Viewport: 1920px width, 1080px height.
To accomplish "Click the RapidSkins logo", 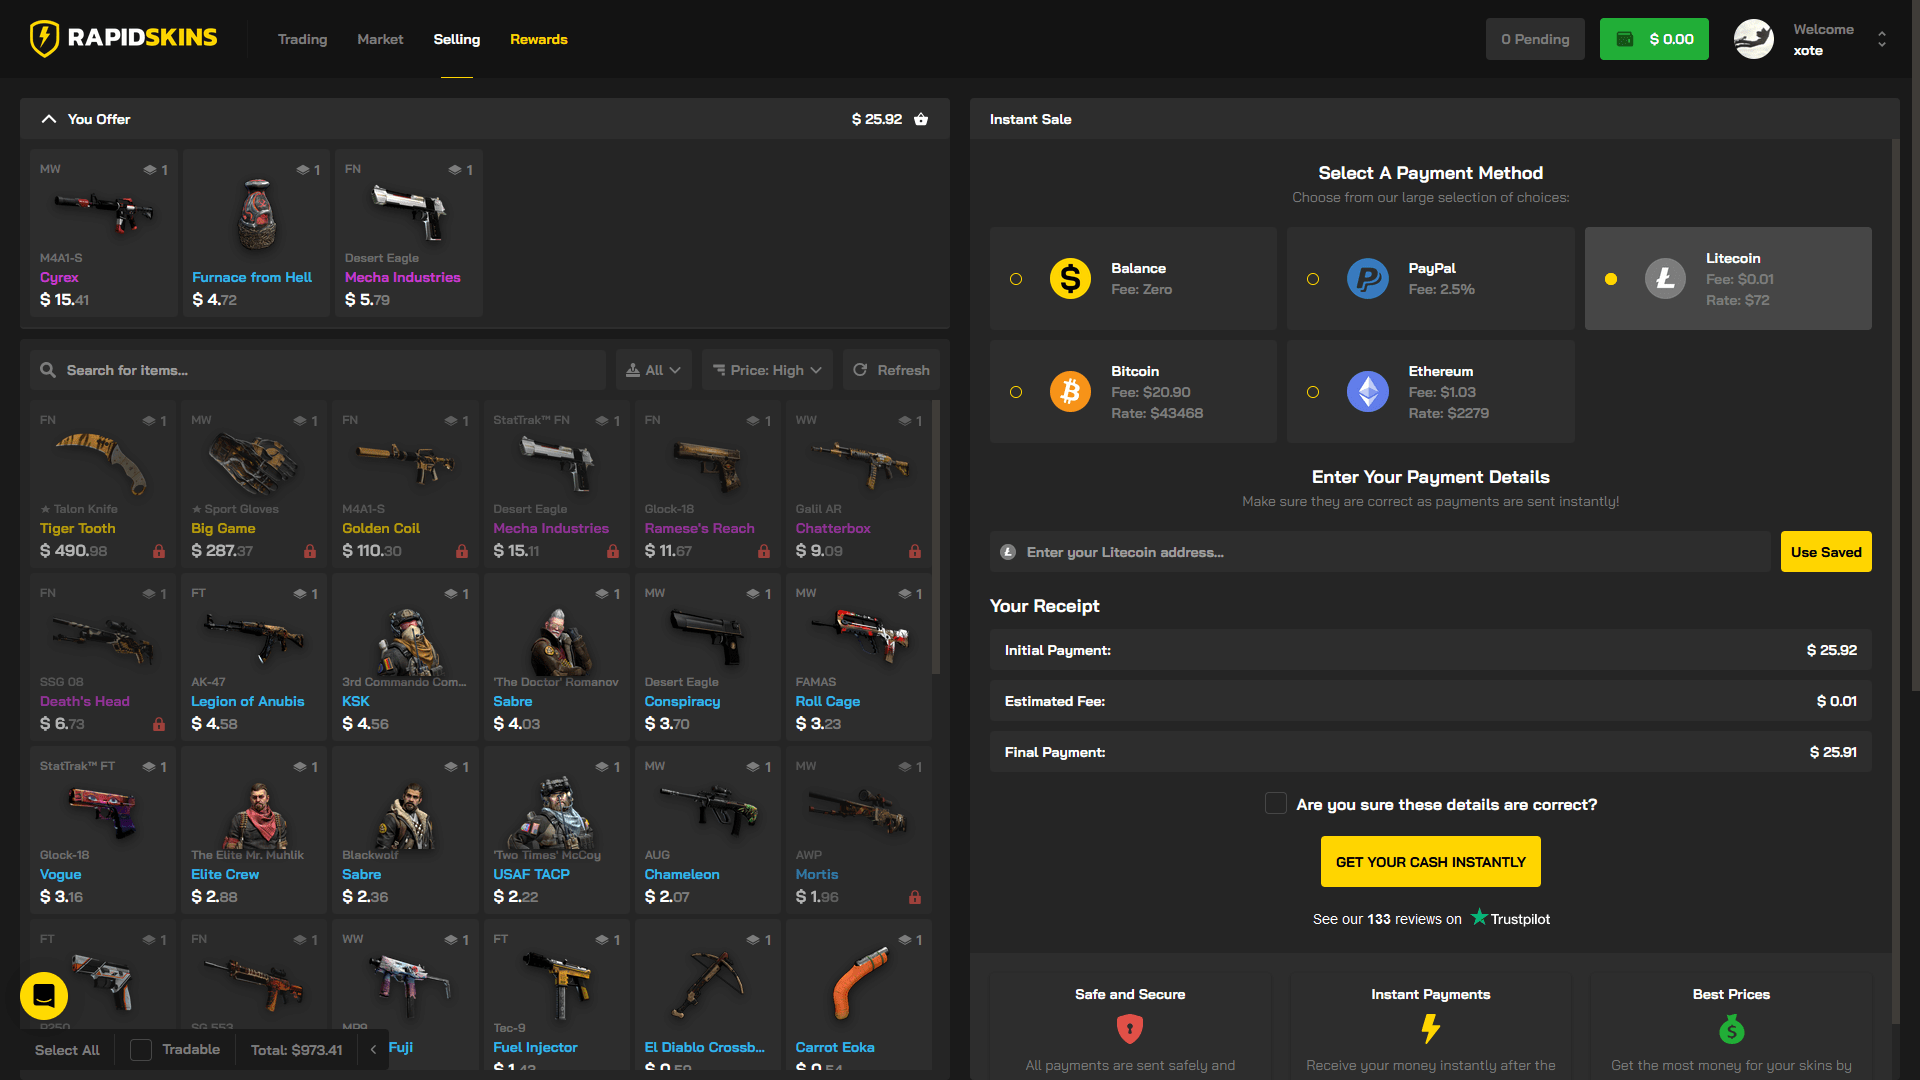I will click(x=122, y=39).
